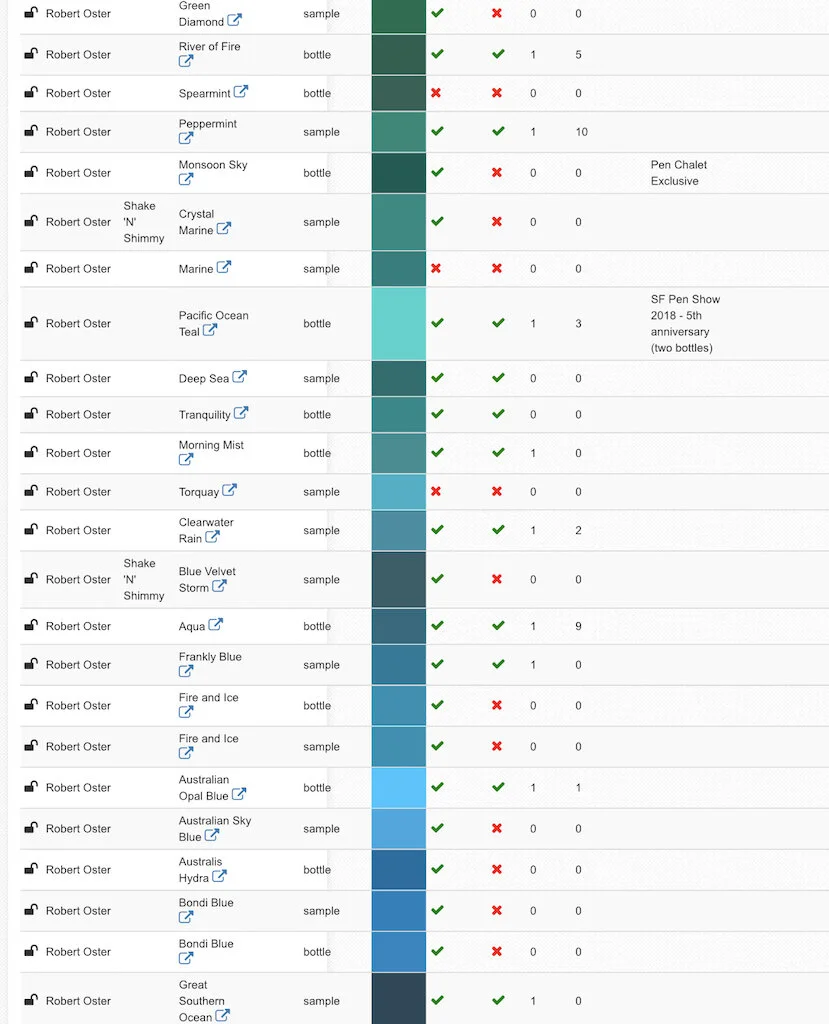
Task: Open external link for Peppermint ink
Action: [186, 138]
